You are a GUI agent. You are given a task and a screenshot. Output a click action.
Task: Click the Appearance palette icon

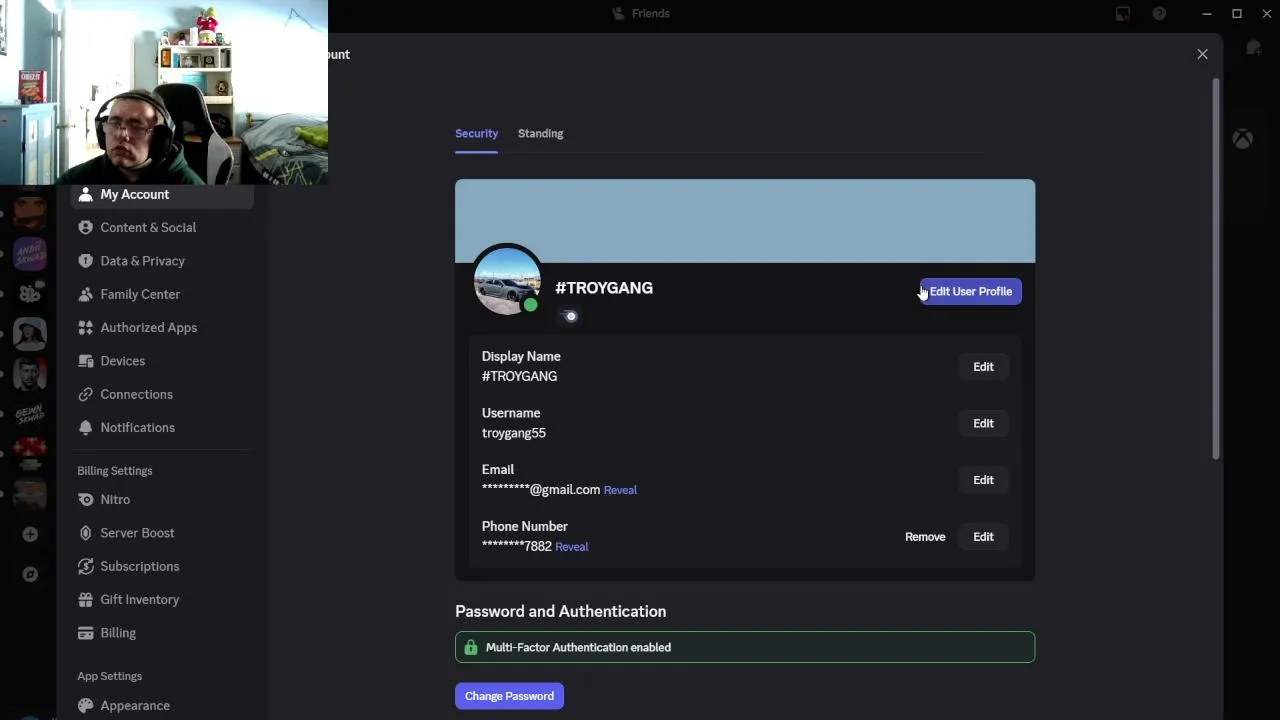[85, 705]
